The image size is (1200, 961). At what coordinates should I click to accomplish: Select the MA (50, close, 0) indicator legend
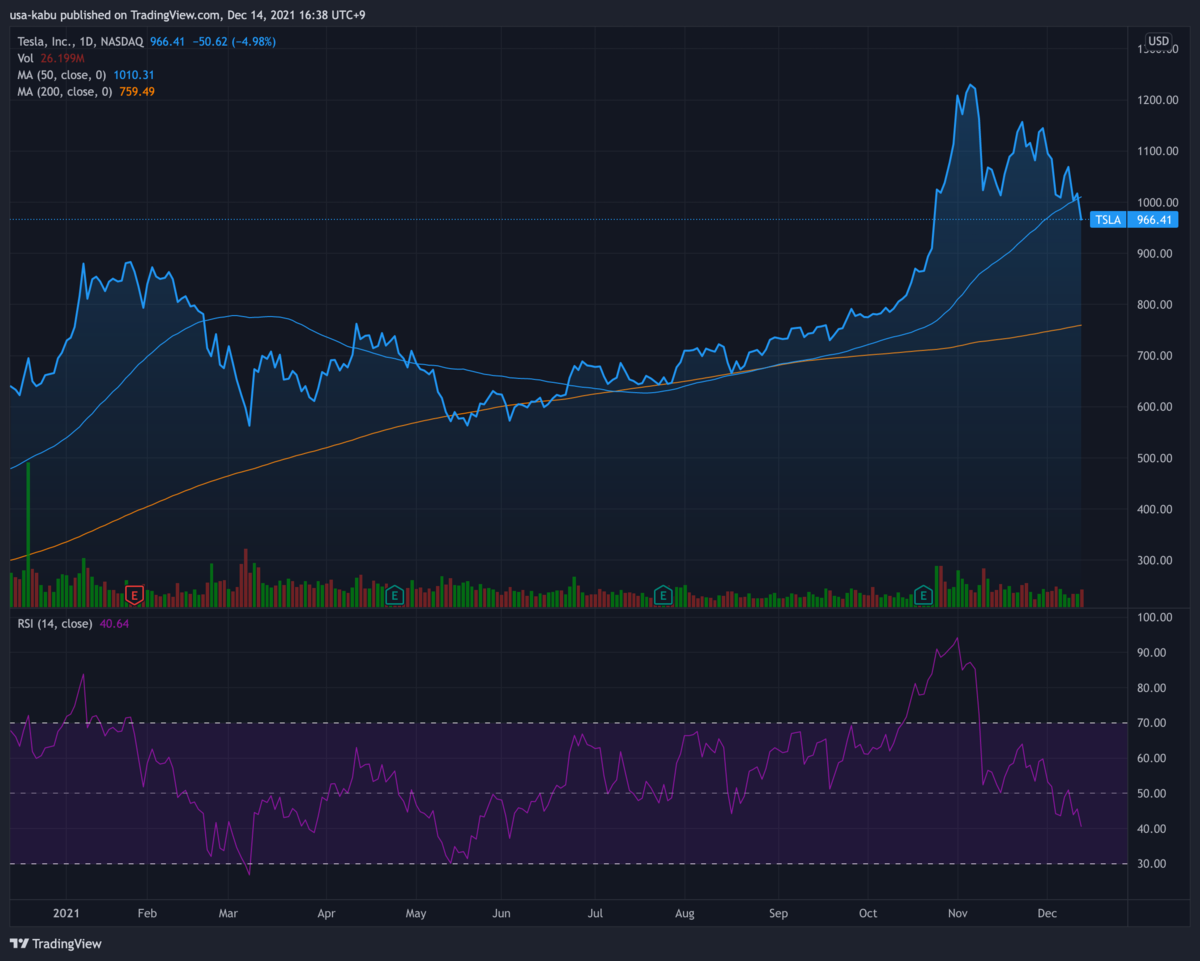click(62, 75)
